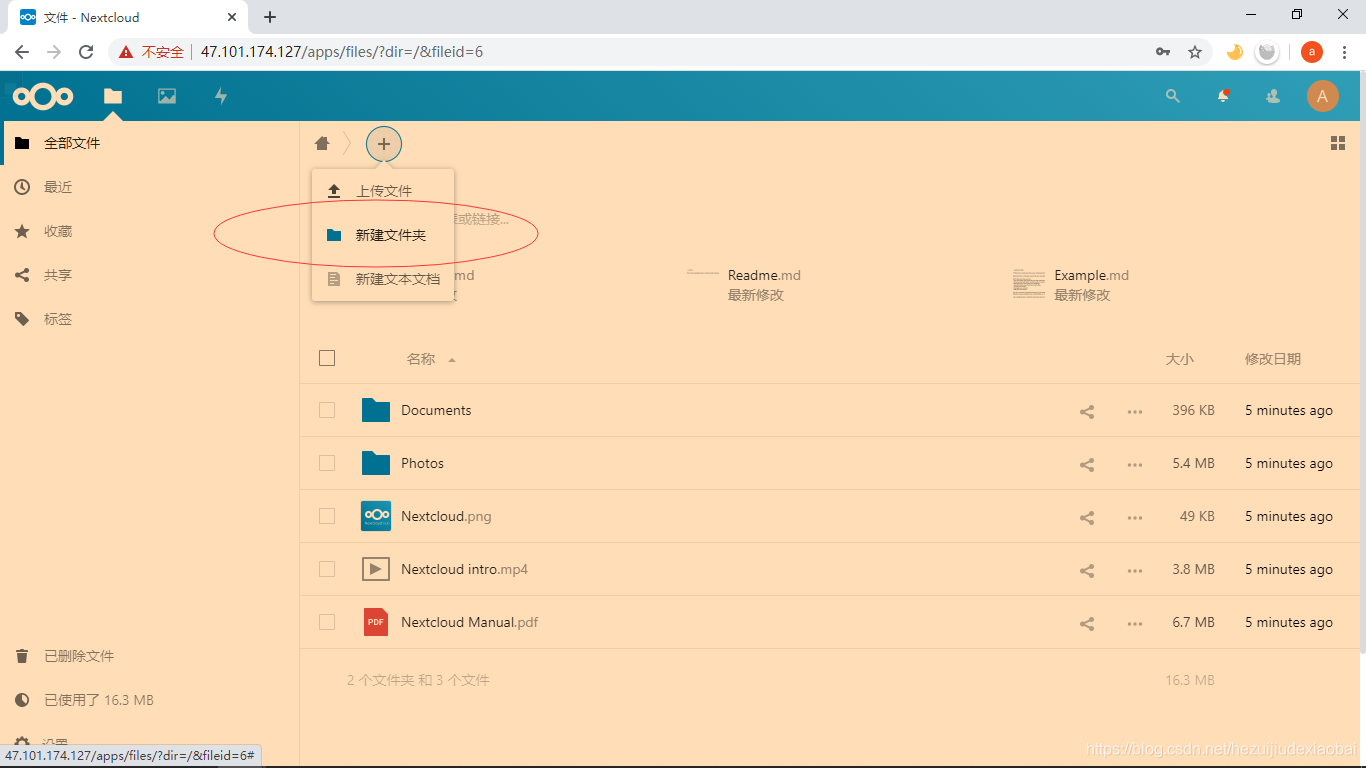Sort by 大小 column header
Viewport: 1366px width, 768px height.
[1179, 359]
